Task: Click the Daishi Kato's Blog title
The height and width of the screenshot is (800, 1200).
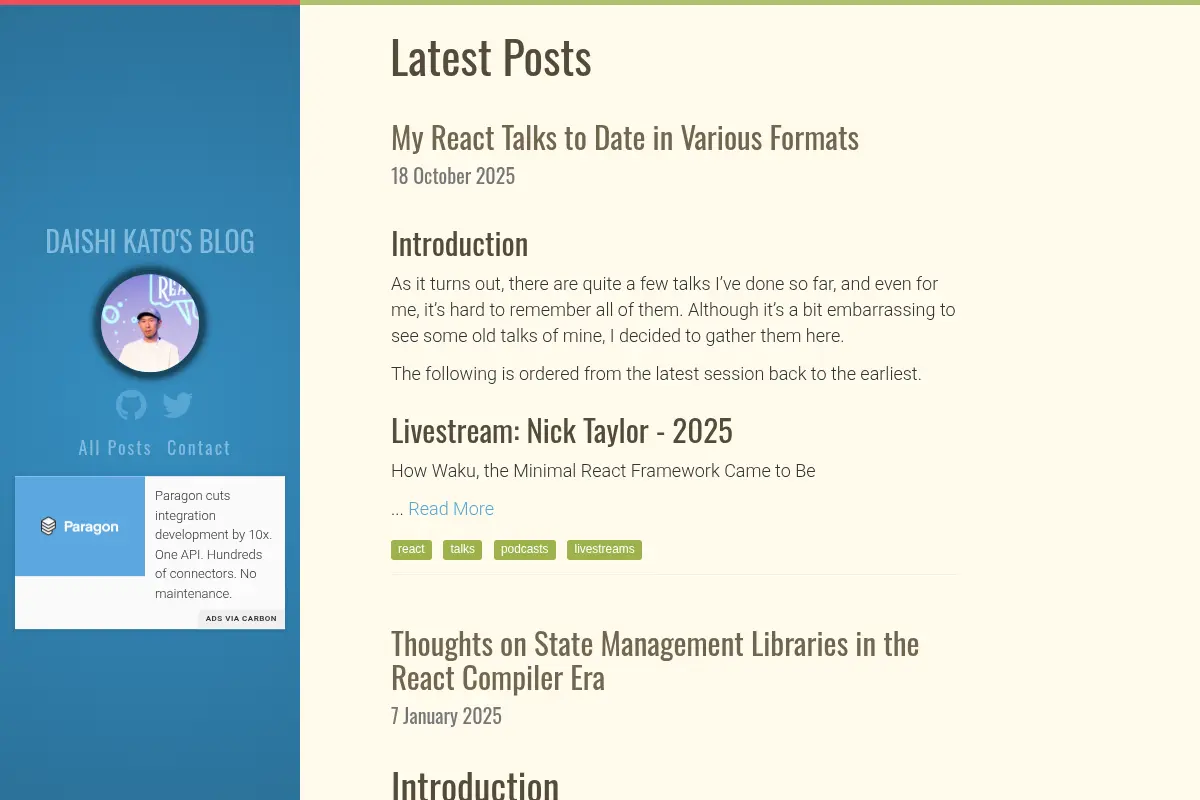Action: point(150,241)
